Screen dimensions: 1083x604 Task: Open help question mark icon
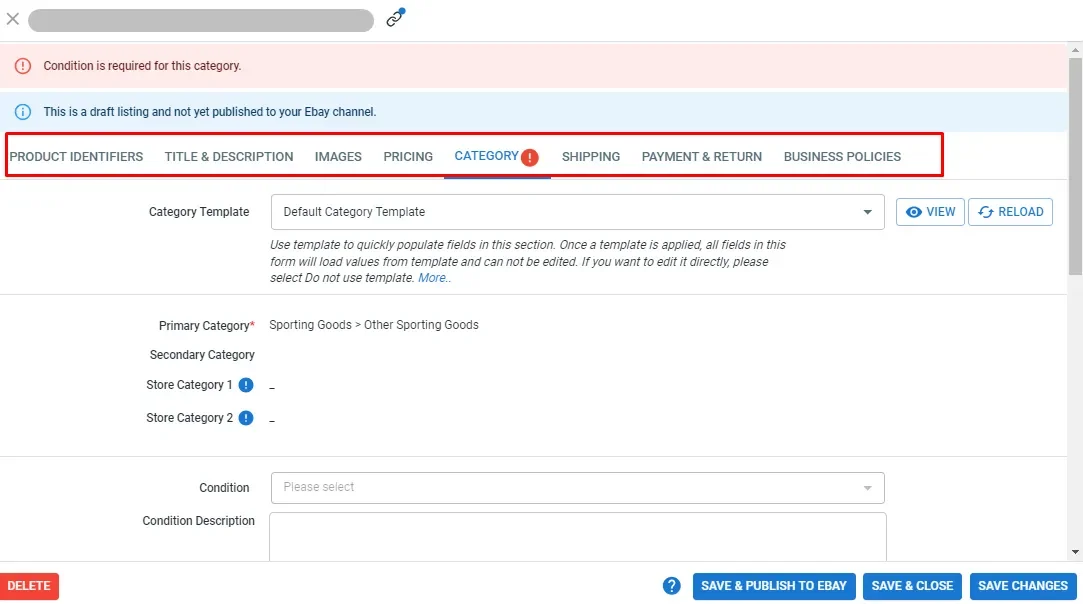tap(671, 586)
